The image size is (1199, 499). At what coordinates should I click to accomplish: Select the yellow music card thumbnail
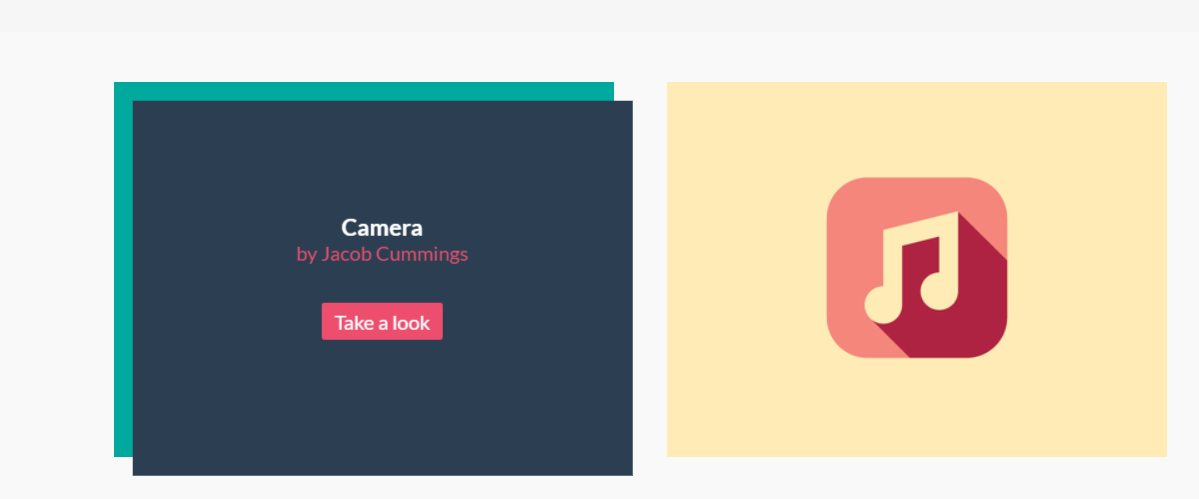click(x=917, y=269)
